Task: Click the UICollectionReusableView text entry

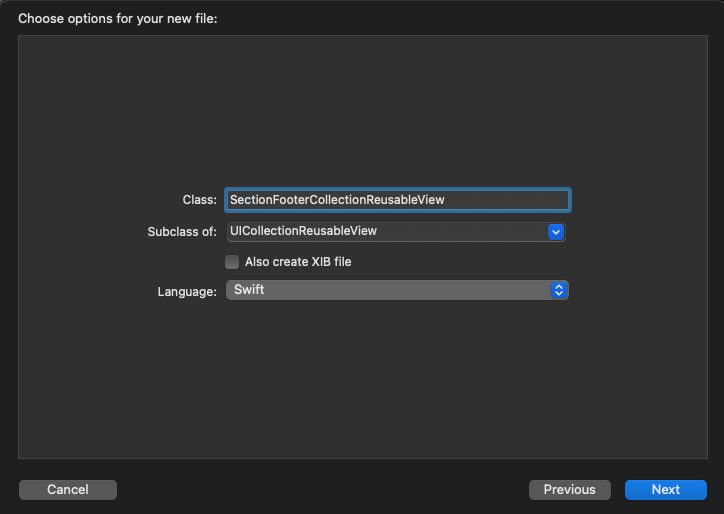Action: click(303, 231)
